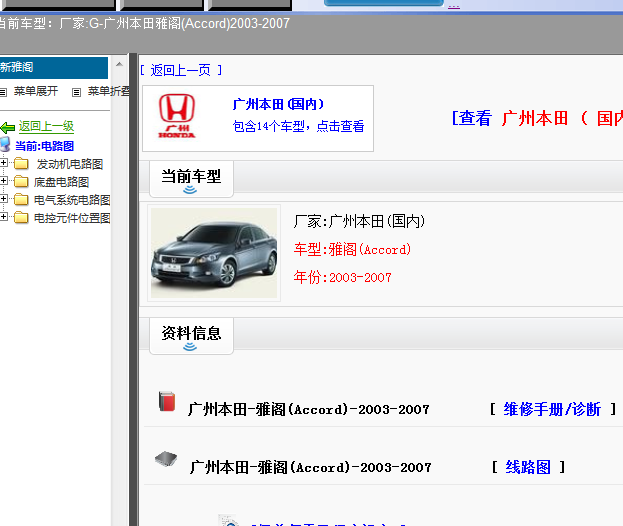Click the blue tab at top

[x=383, y=3]
